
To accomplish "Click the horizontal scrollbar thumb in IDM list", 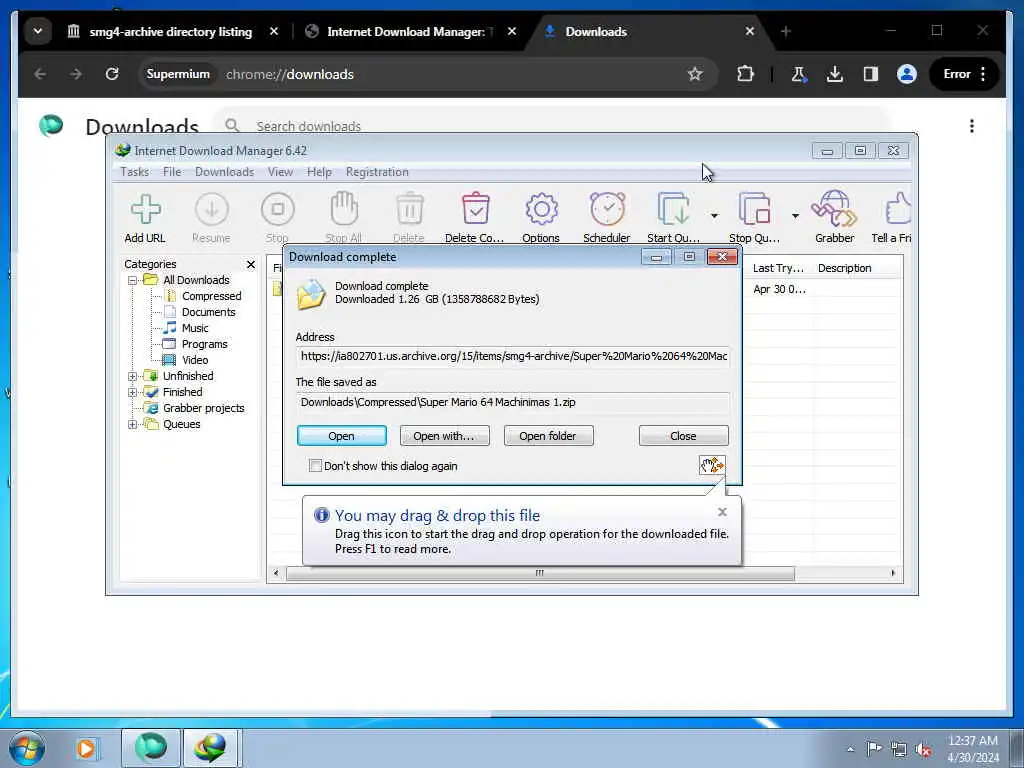I will point(540,573).
